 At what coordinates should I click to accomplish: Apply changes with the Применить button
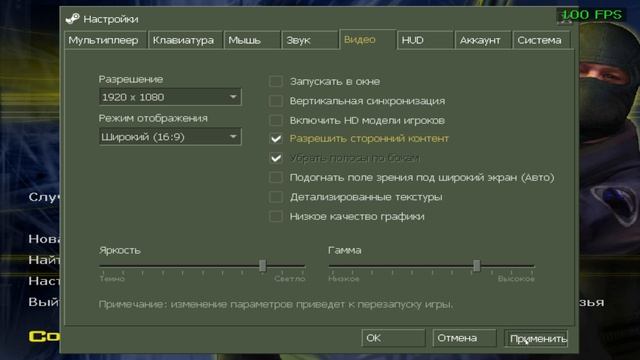point(536,338)
